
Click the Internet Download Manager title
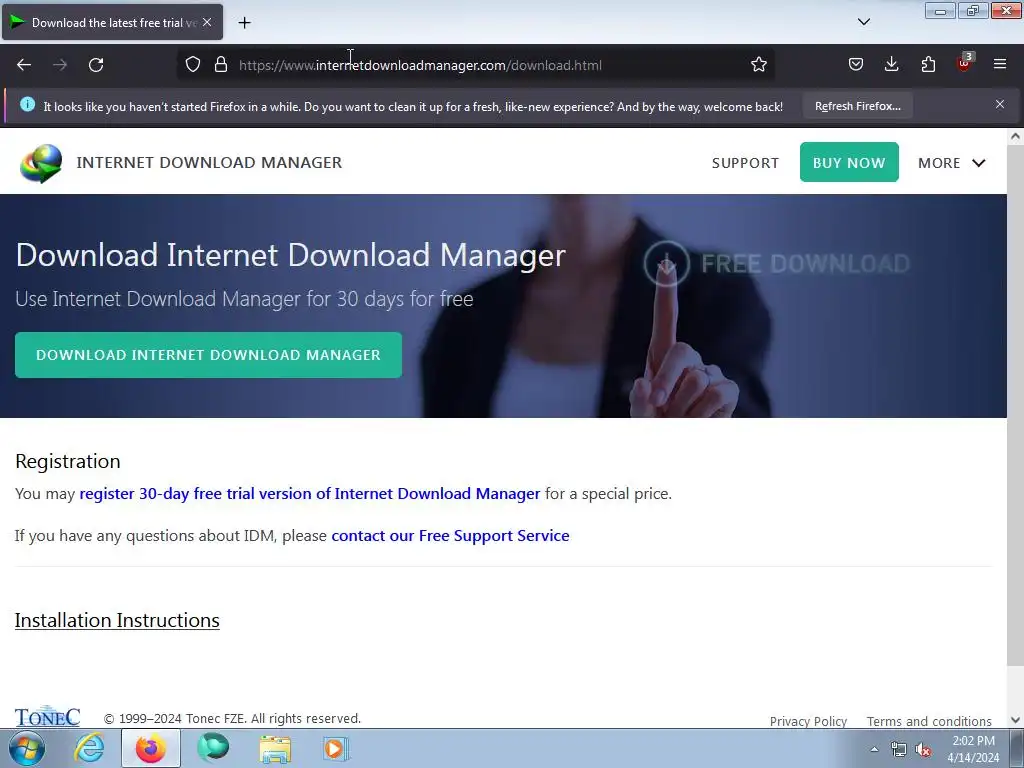pos(209,163)
